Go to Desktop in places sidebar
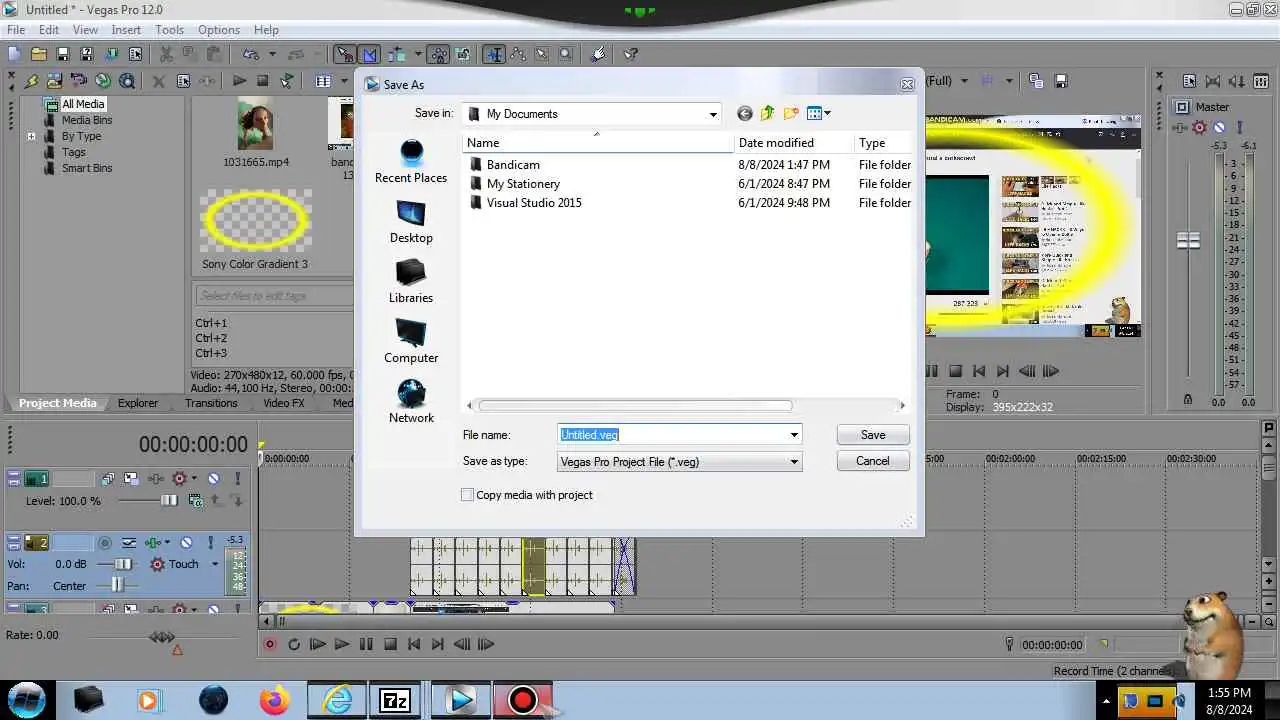This screenshot has width=1280, height=720. click(411, 221)
